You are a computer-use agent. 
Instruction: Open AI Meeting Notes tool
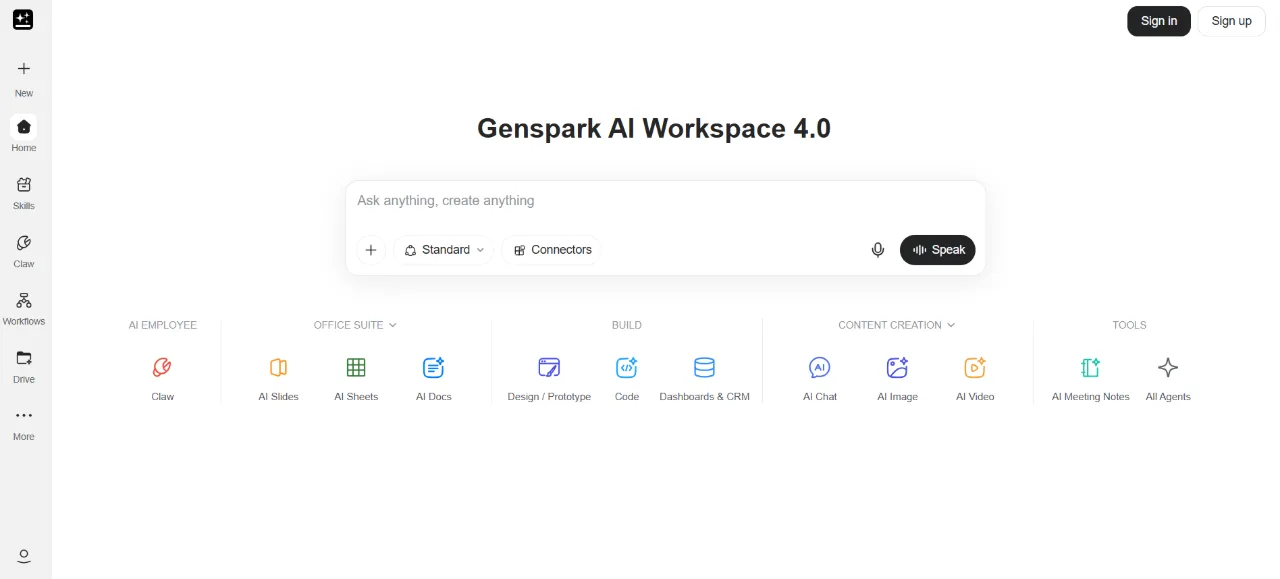[1090, 378]
